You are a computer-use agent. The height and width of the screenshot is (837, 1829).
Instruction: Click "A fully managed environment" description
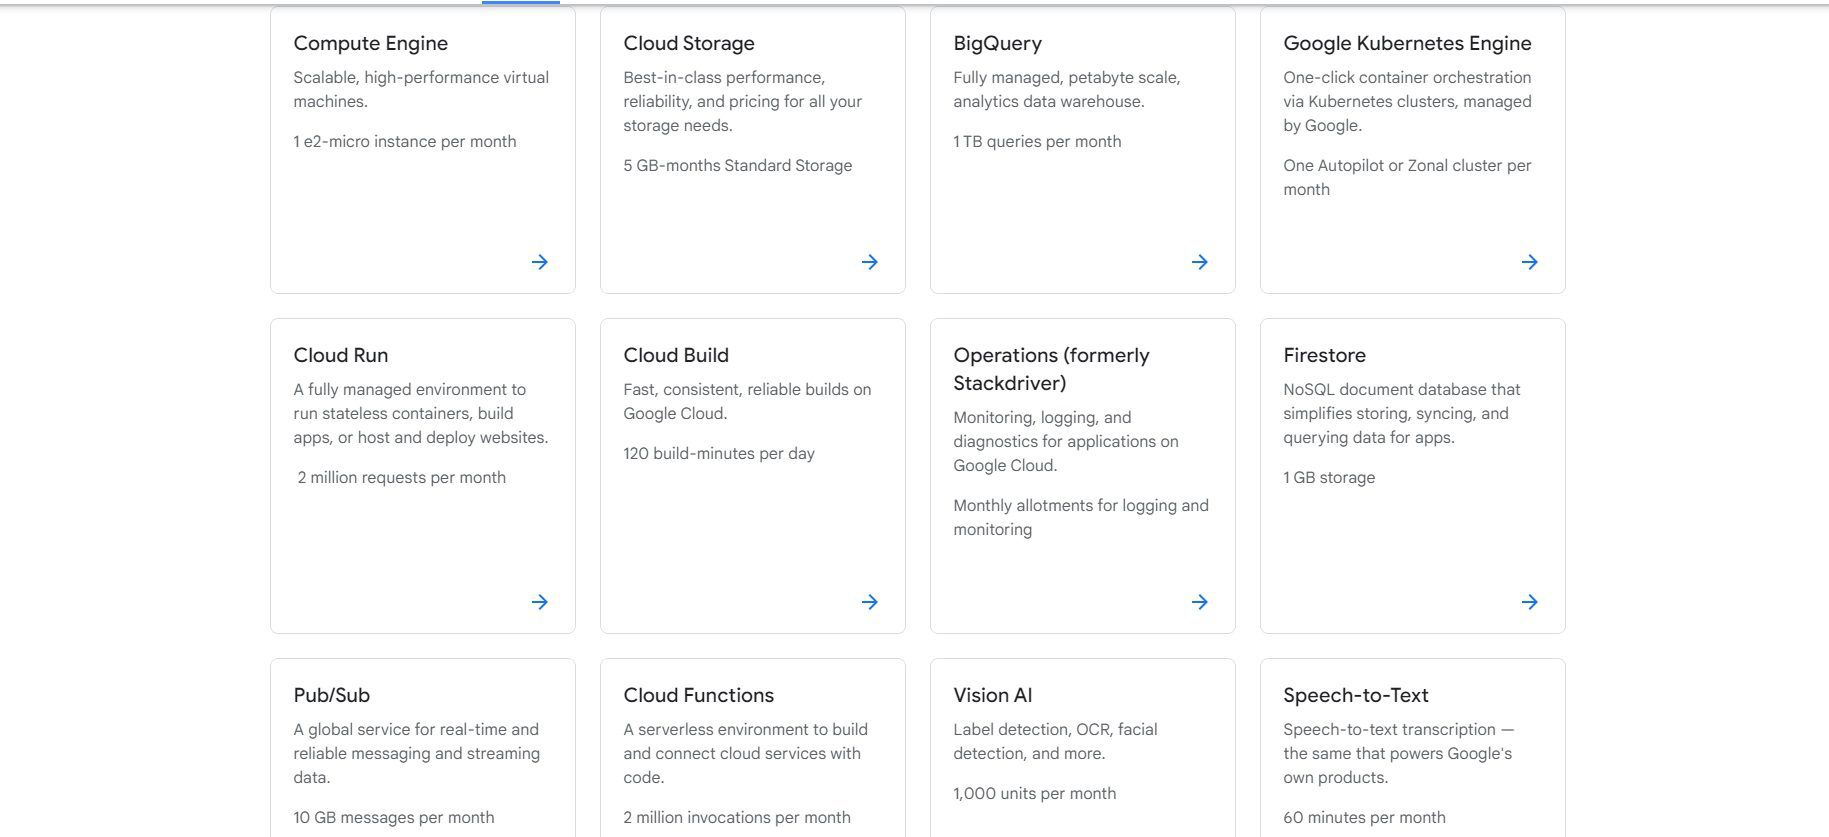421,413
